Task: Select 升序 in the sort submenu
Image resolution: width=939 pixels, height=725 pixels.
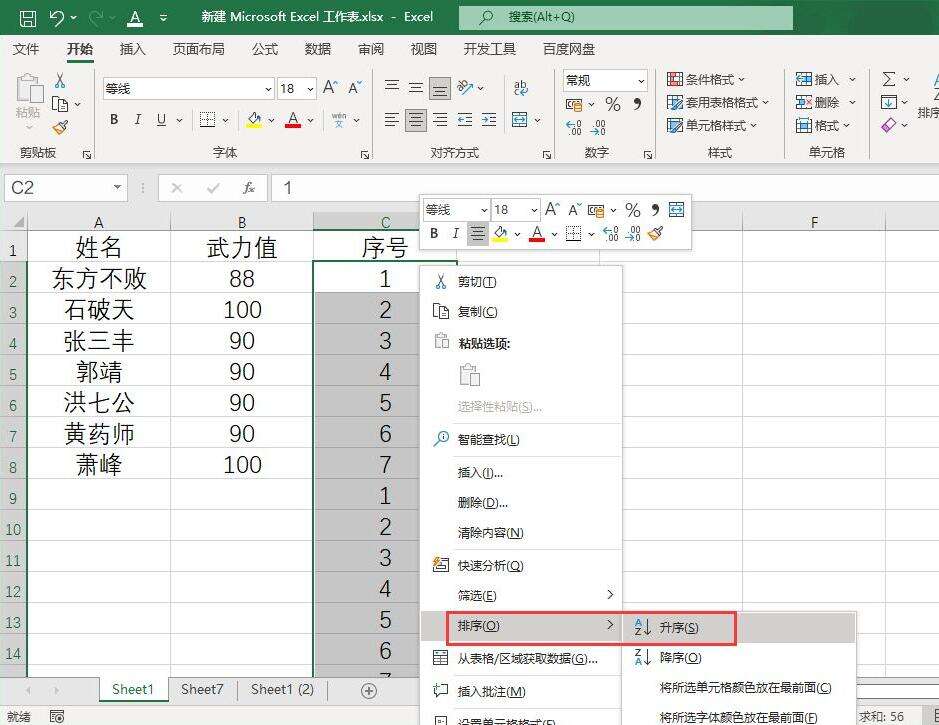Action: click(678, 628)
